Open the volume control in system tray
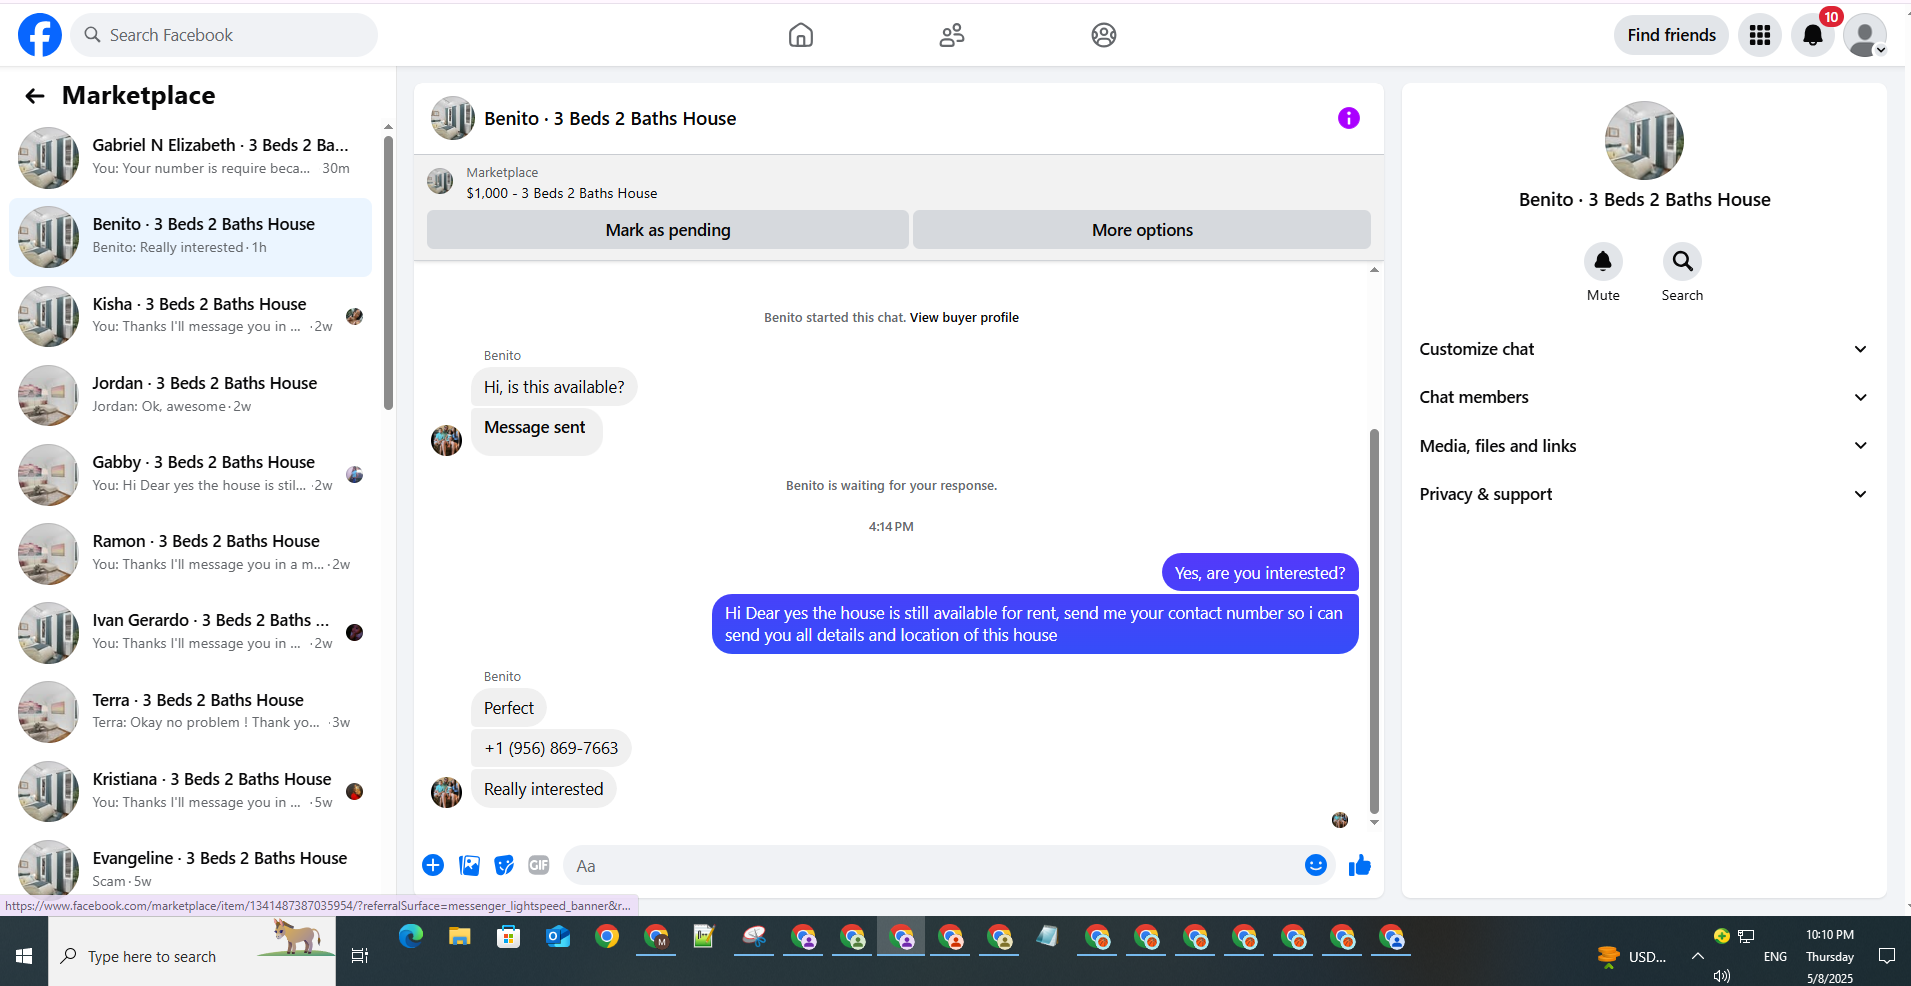 (1721, 976)
